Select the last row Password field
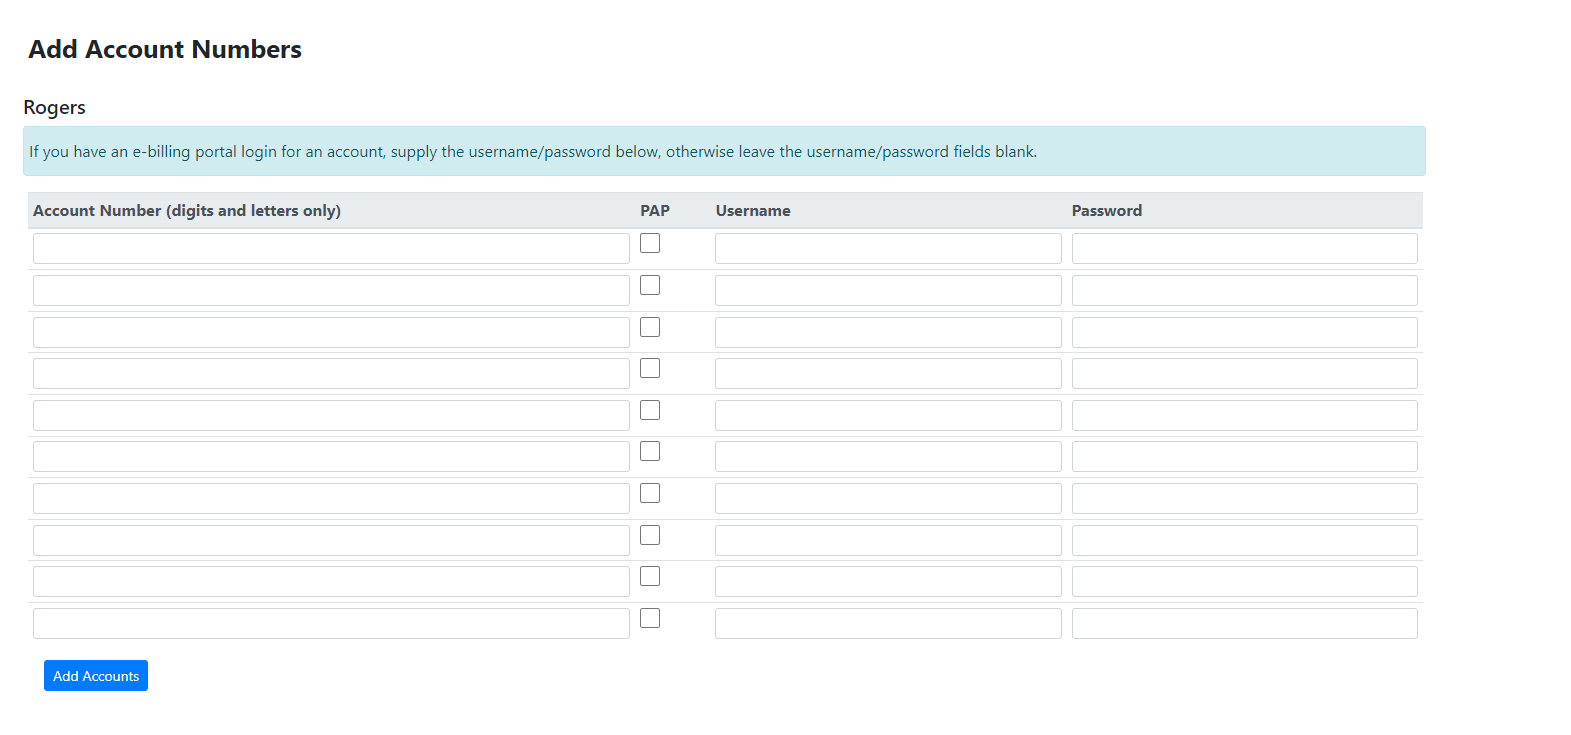 pyautogui.click(x=1244, y=624)
